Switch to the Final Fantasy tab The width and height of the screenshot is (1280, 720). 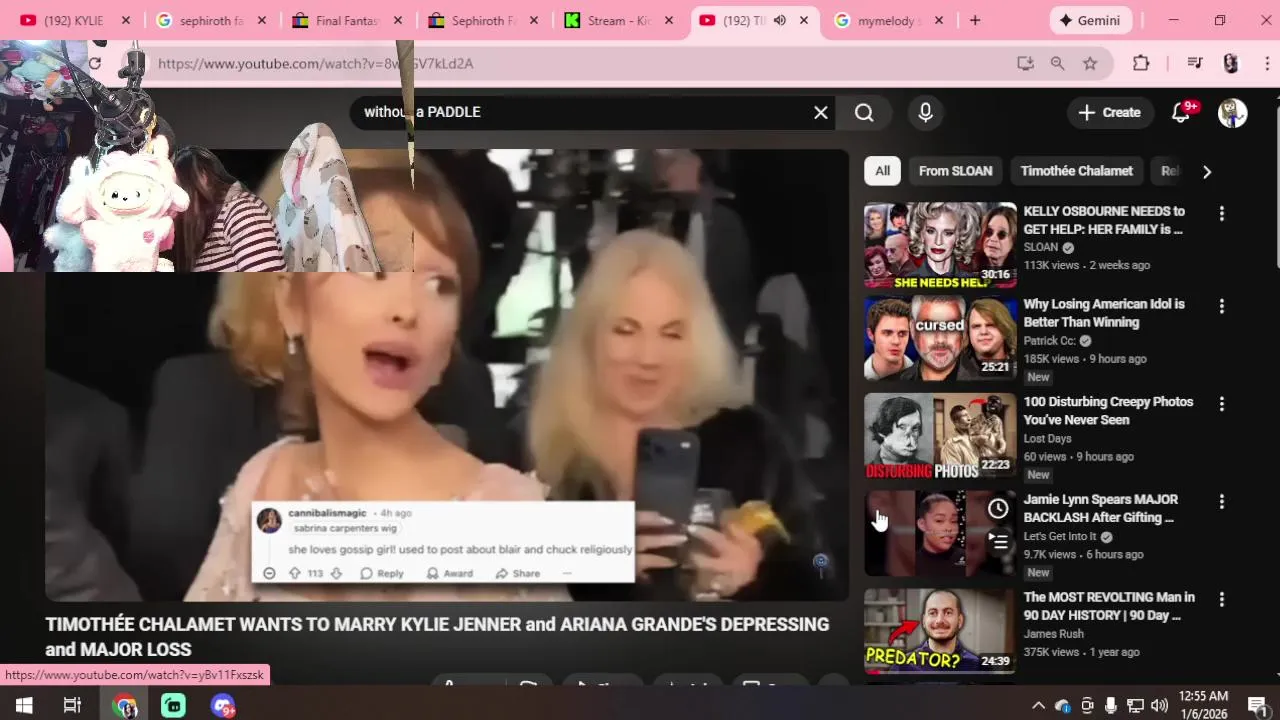point(345,20)
